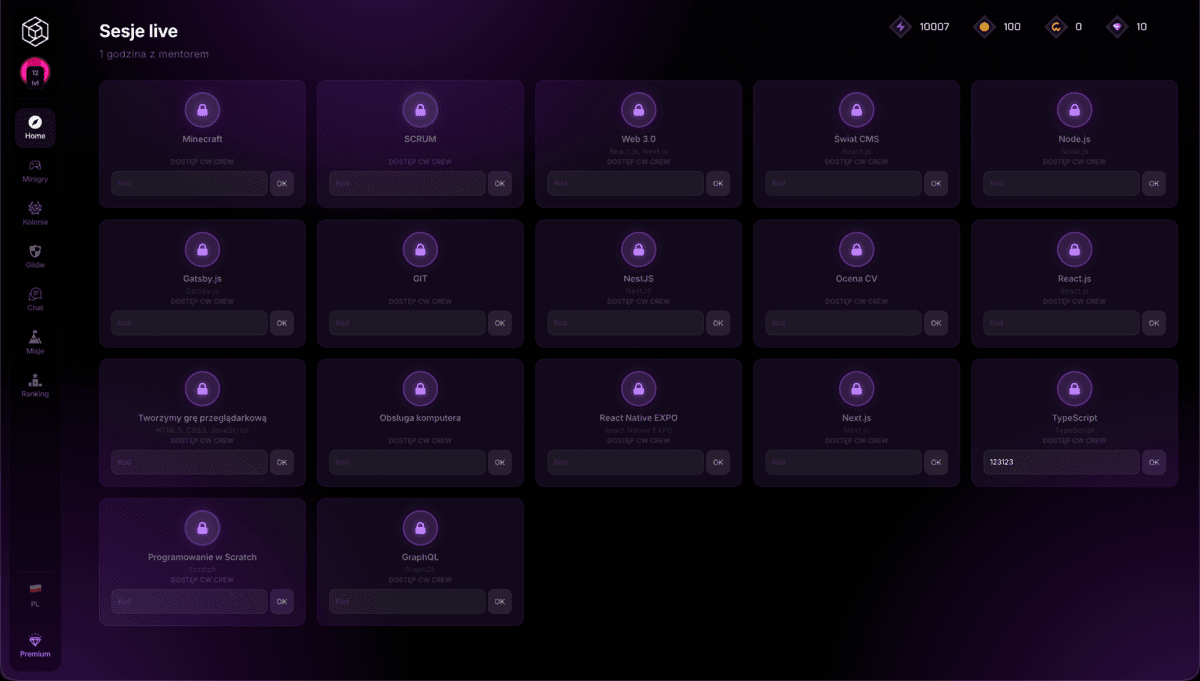
Task: Click the lock icon on the Web 3.0 card
Action: (638, 110)
